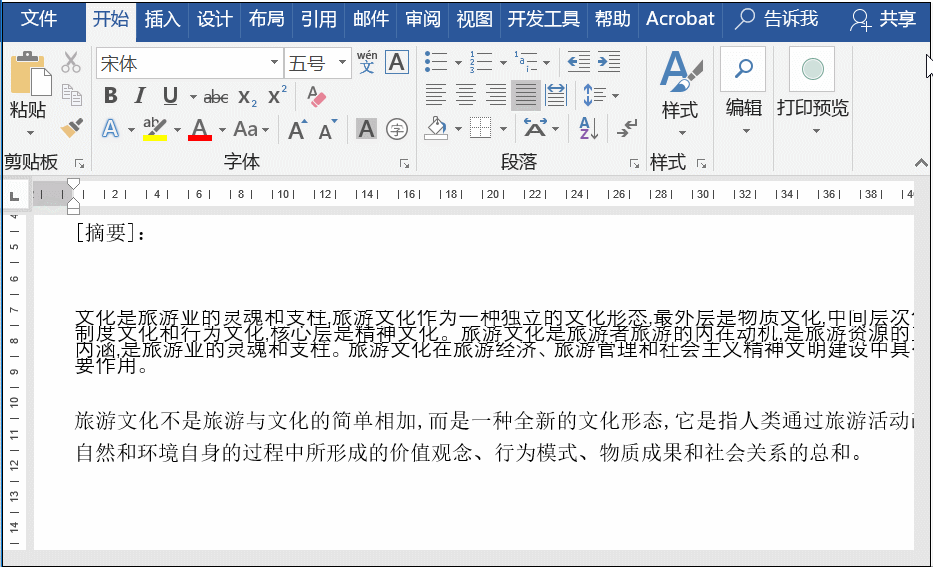Image resolution: width=933 pixels, height=567 pixels.
Task: Justify paragraph text
Action: click(526, 95)
